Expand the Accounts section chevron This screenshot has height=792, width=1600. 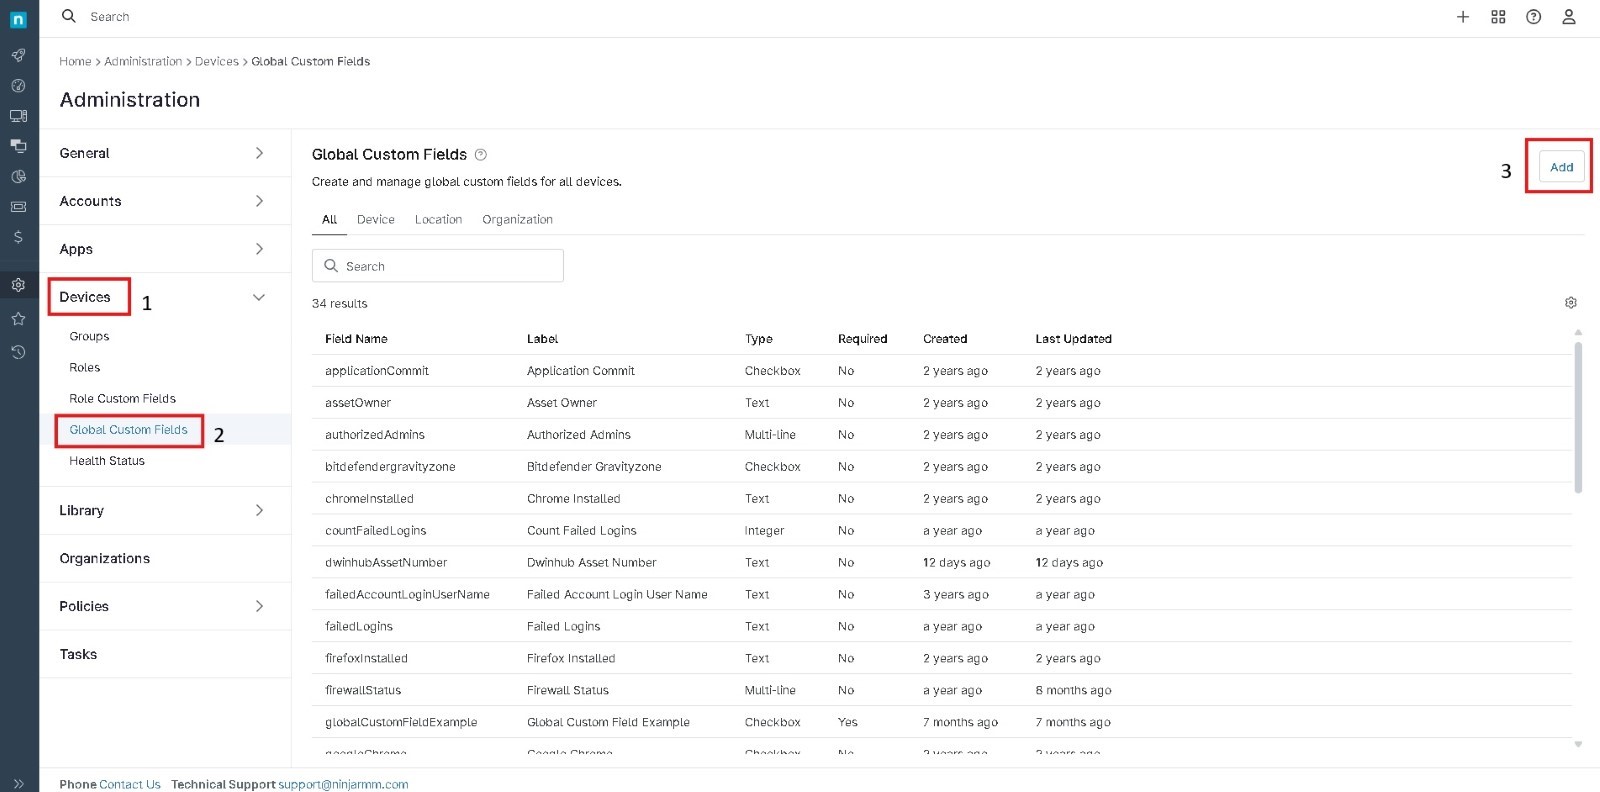click(x=259, y=201)
